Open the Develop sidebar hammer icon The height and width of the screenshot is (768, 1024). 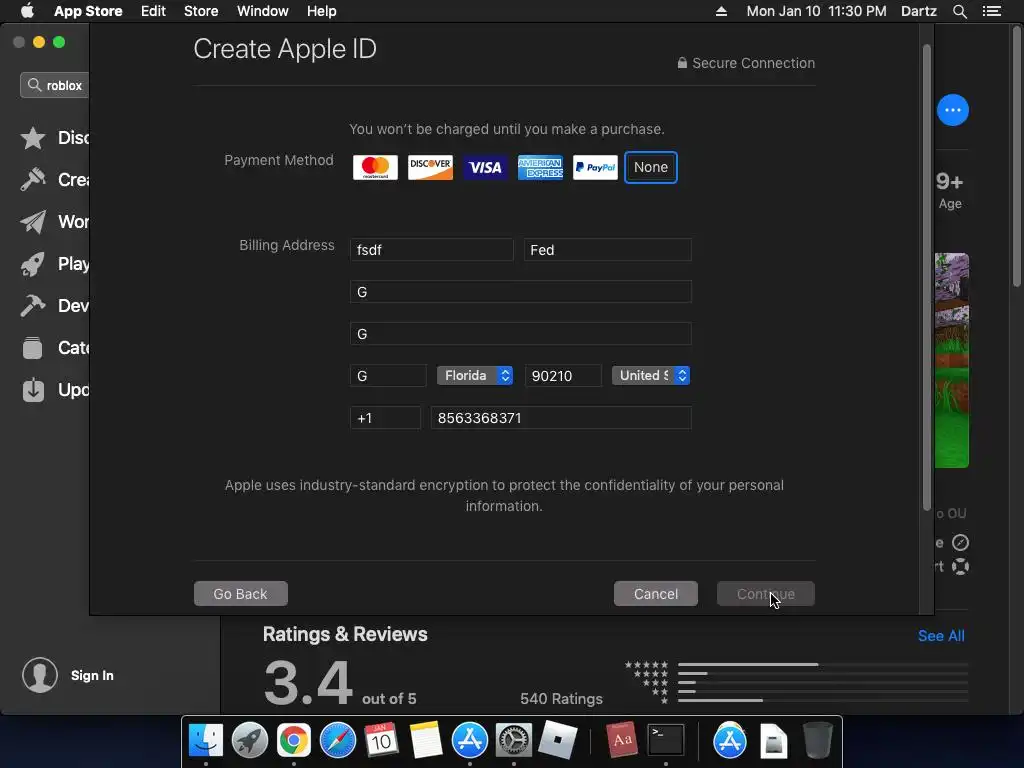coord(33,306)
